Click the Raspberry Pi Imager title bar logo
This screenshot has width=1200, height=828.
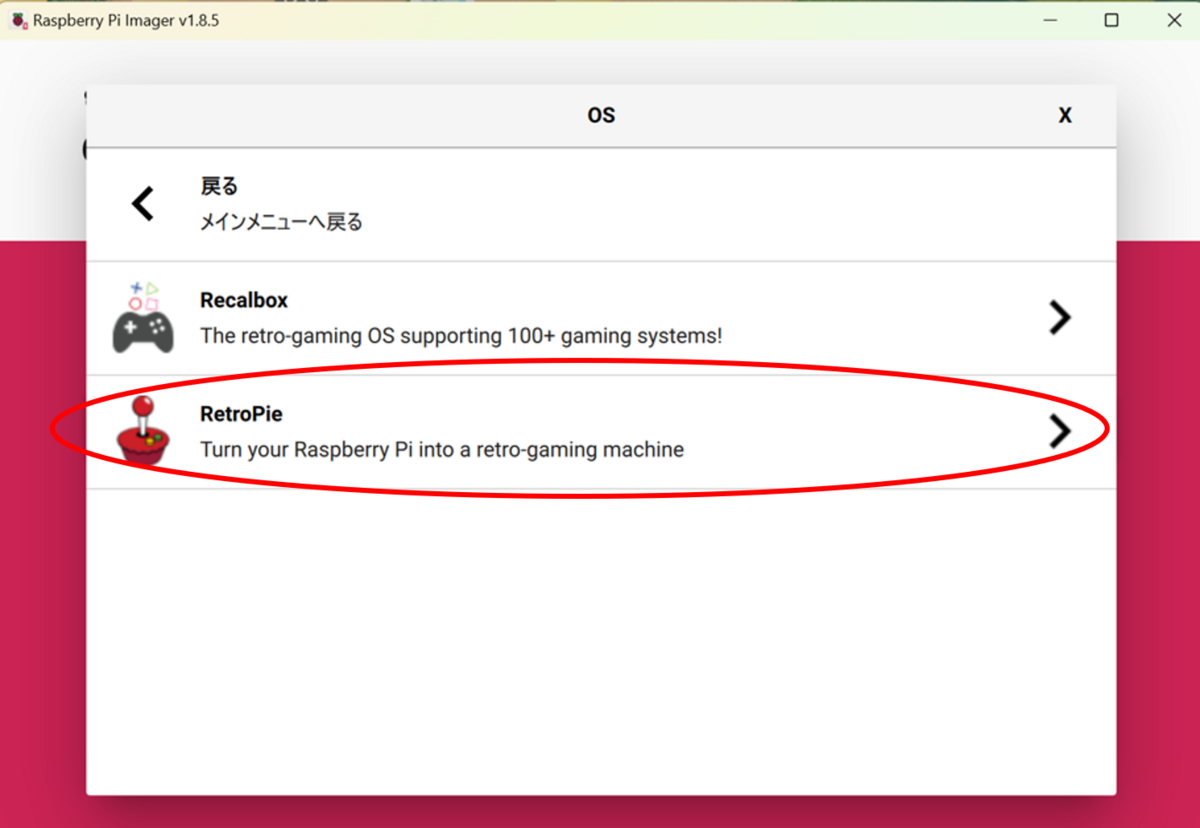19,20
